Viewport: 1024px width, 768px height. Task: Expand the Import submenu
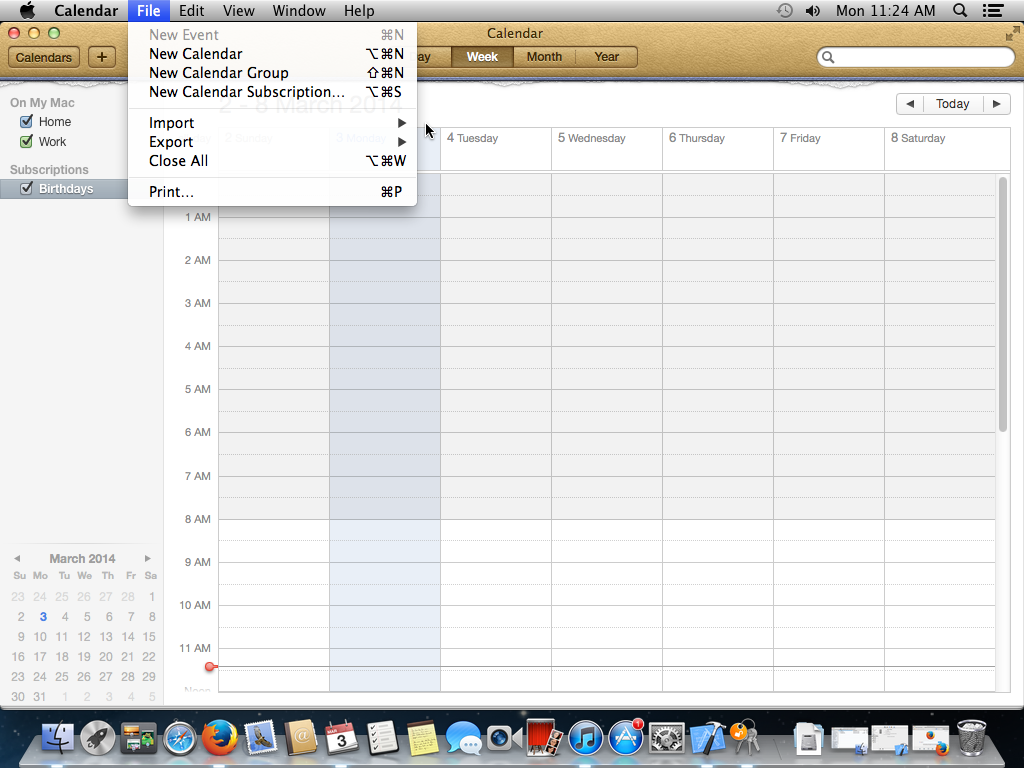point(272,123)
